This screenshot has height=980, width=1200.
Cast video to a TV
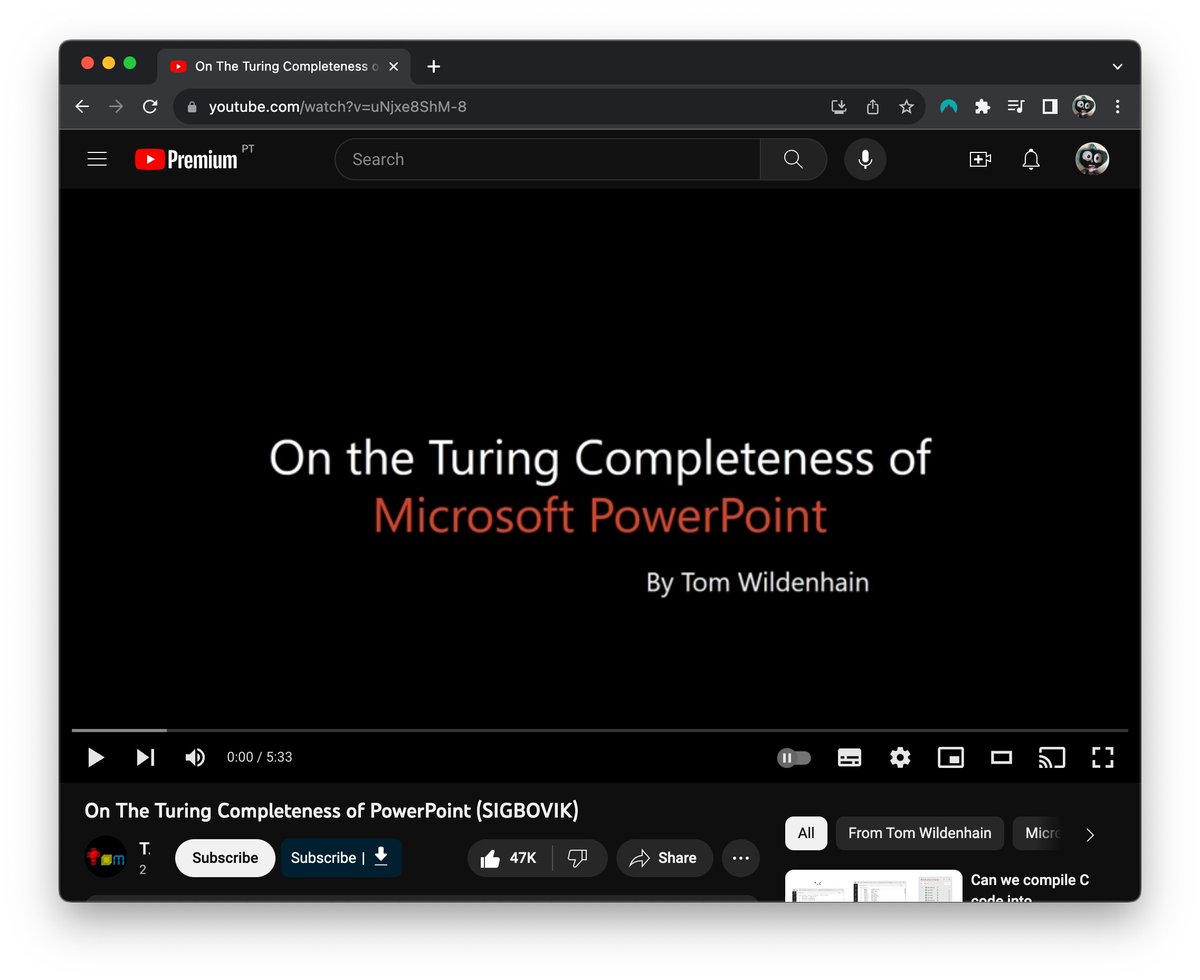(1052, 757)
